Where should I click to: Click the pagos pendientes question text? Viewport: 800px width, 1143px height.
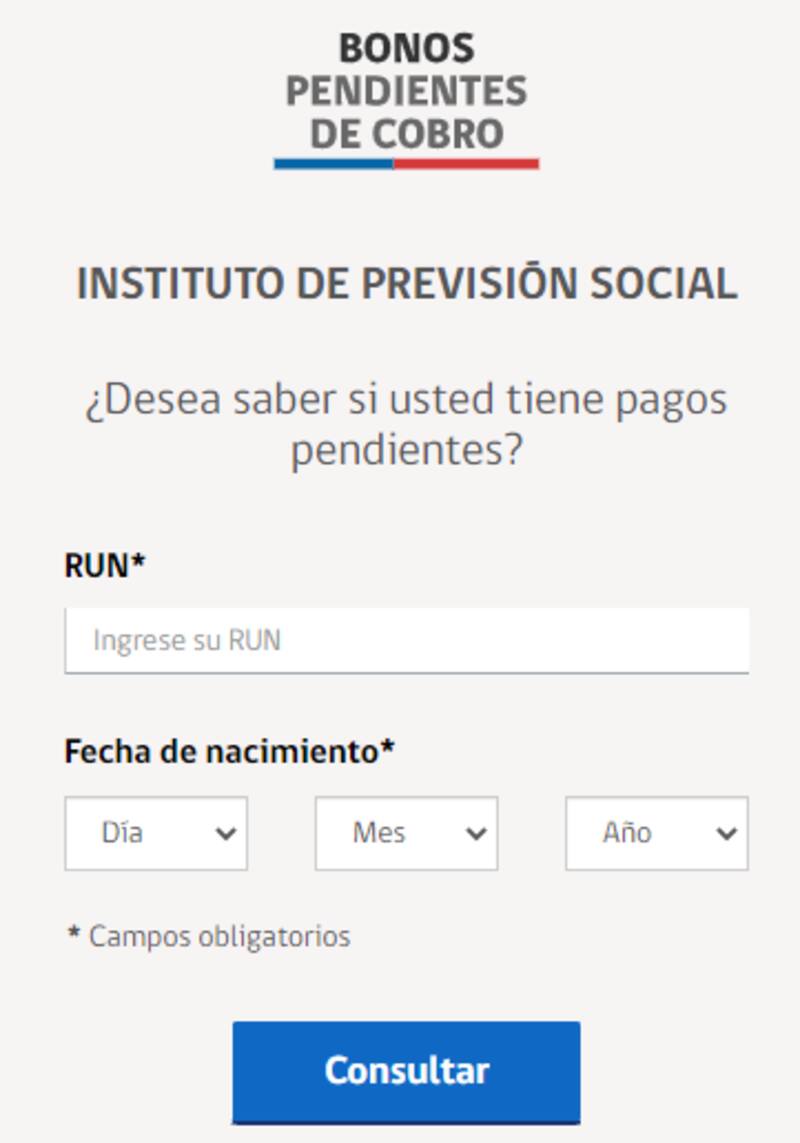405,420
